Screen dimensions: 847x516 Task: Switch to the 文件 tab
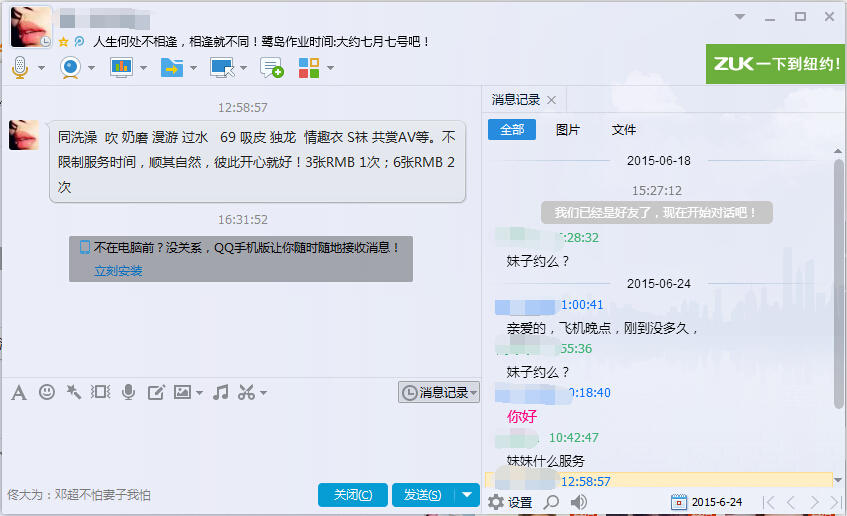(623, 130)
